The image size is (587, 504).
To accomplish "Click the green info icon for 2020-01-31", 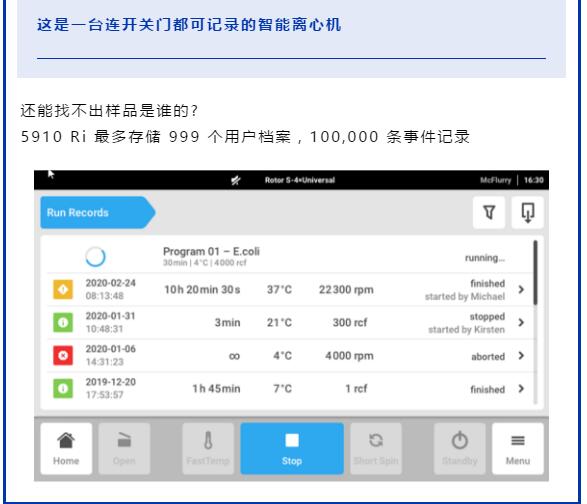I will tap(63, 322).
